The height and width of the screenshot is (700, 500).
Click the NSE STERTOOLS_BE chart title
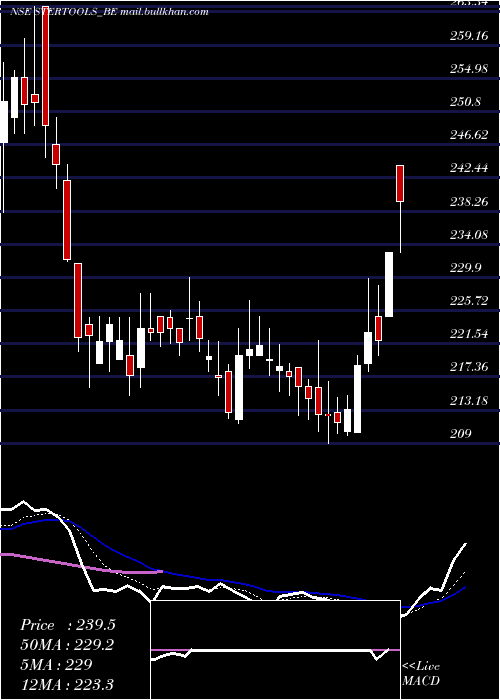(x=109, y=12)
